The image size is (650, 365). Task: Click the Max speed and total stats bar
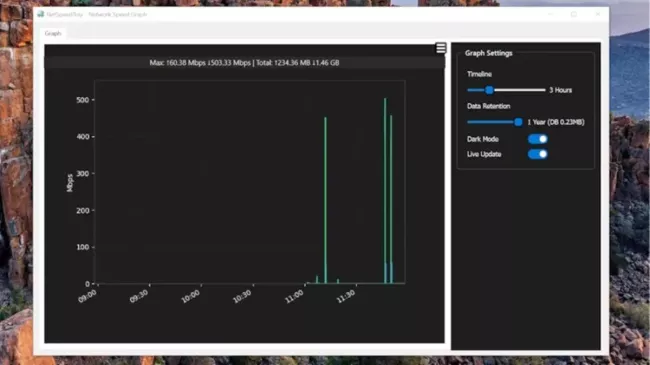pos(245,63)
